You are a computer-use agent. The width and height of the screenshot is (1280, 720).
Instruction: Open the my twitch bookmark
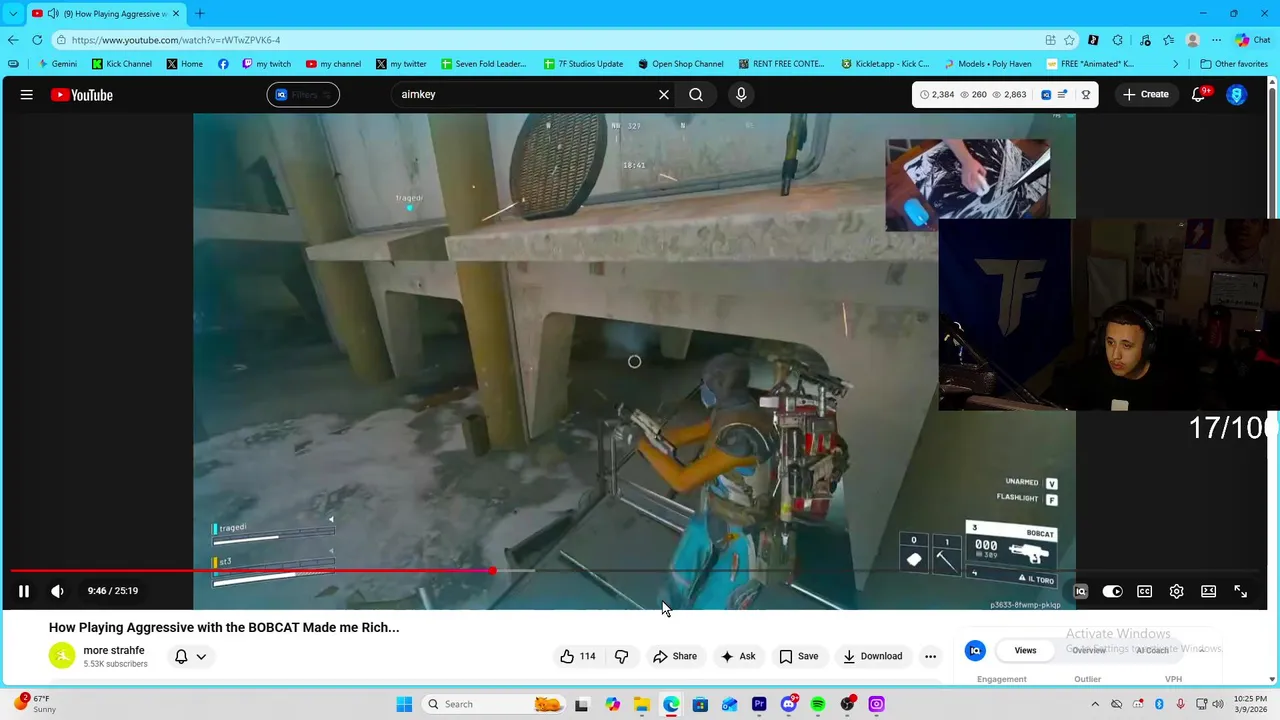click(267, 64)
